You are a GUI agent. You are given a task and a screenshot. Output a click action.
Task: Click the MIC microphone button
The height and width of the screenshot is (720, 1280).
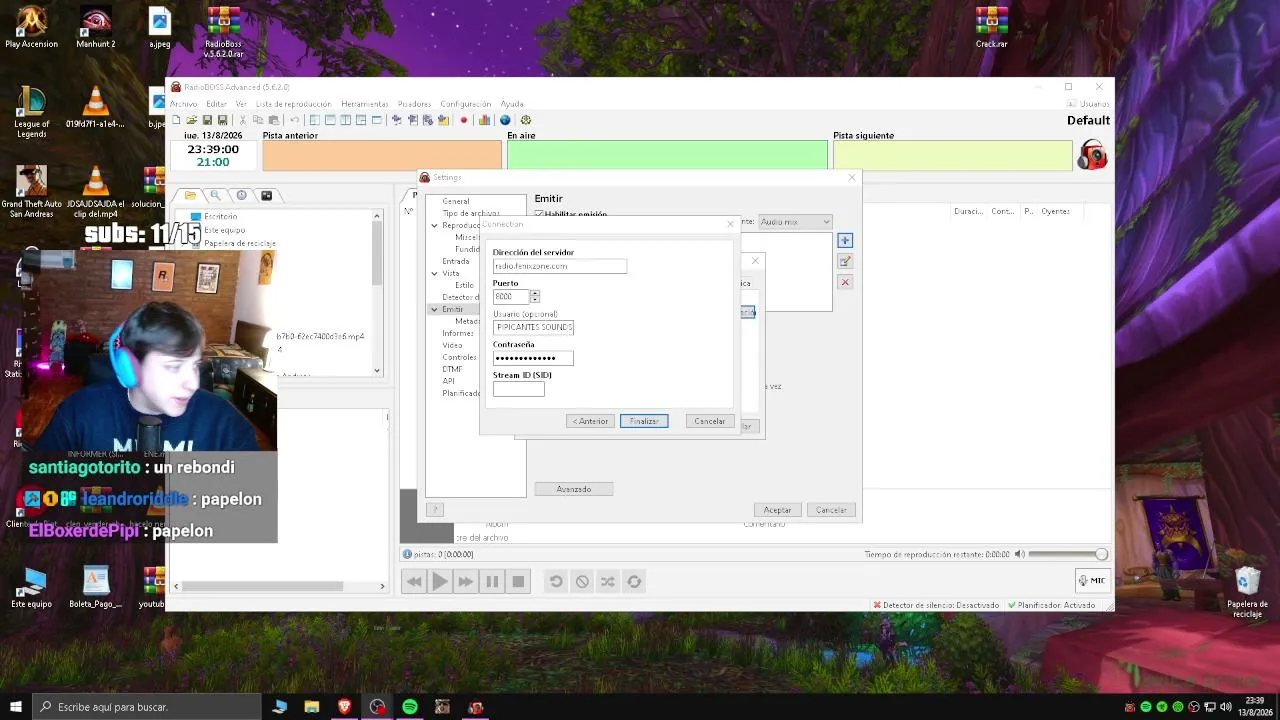click(1092, 580)
